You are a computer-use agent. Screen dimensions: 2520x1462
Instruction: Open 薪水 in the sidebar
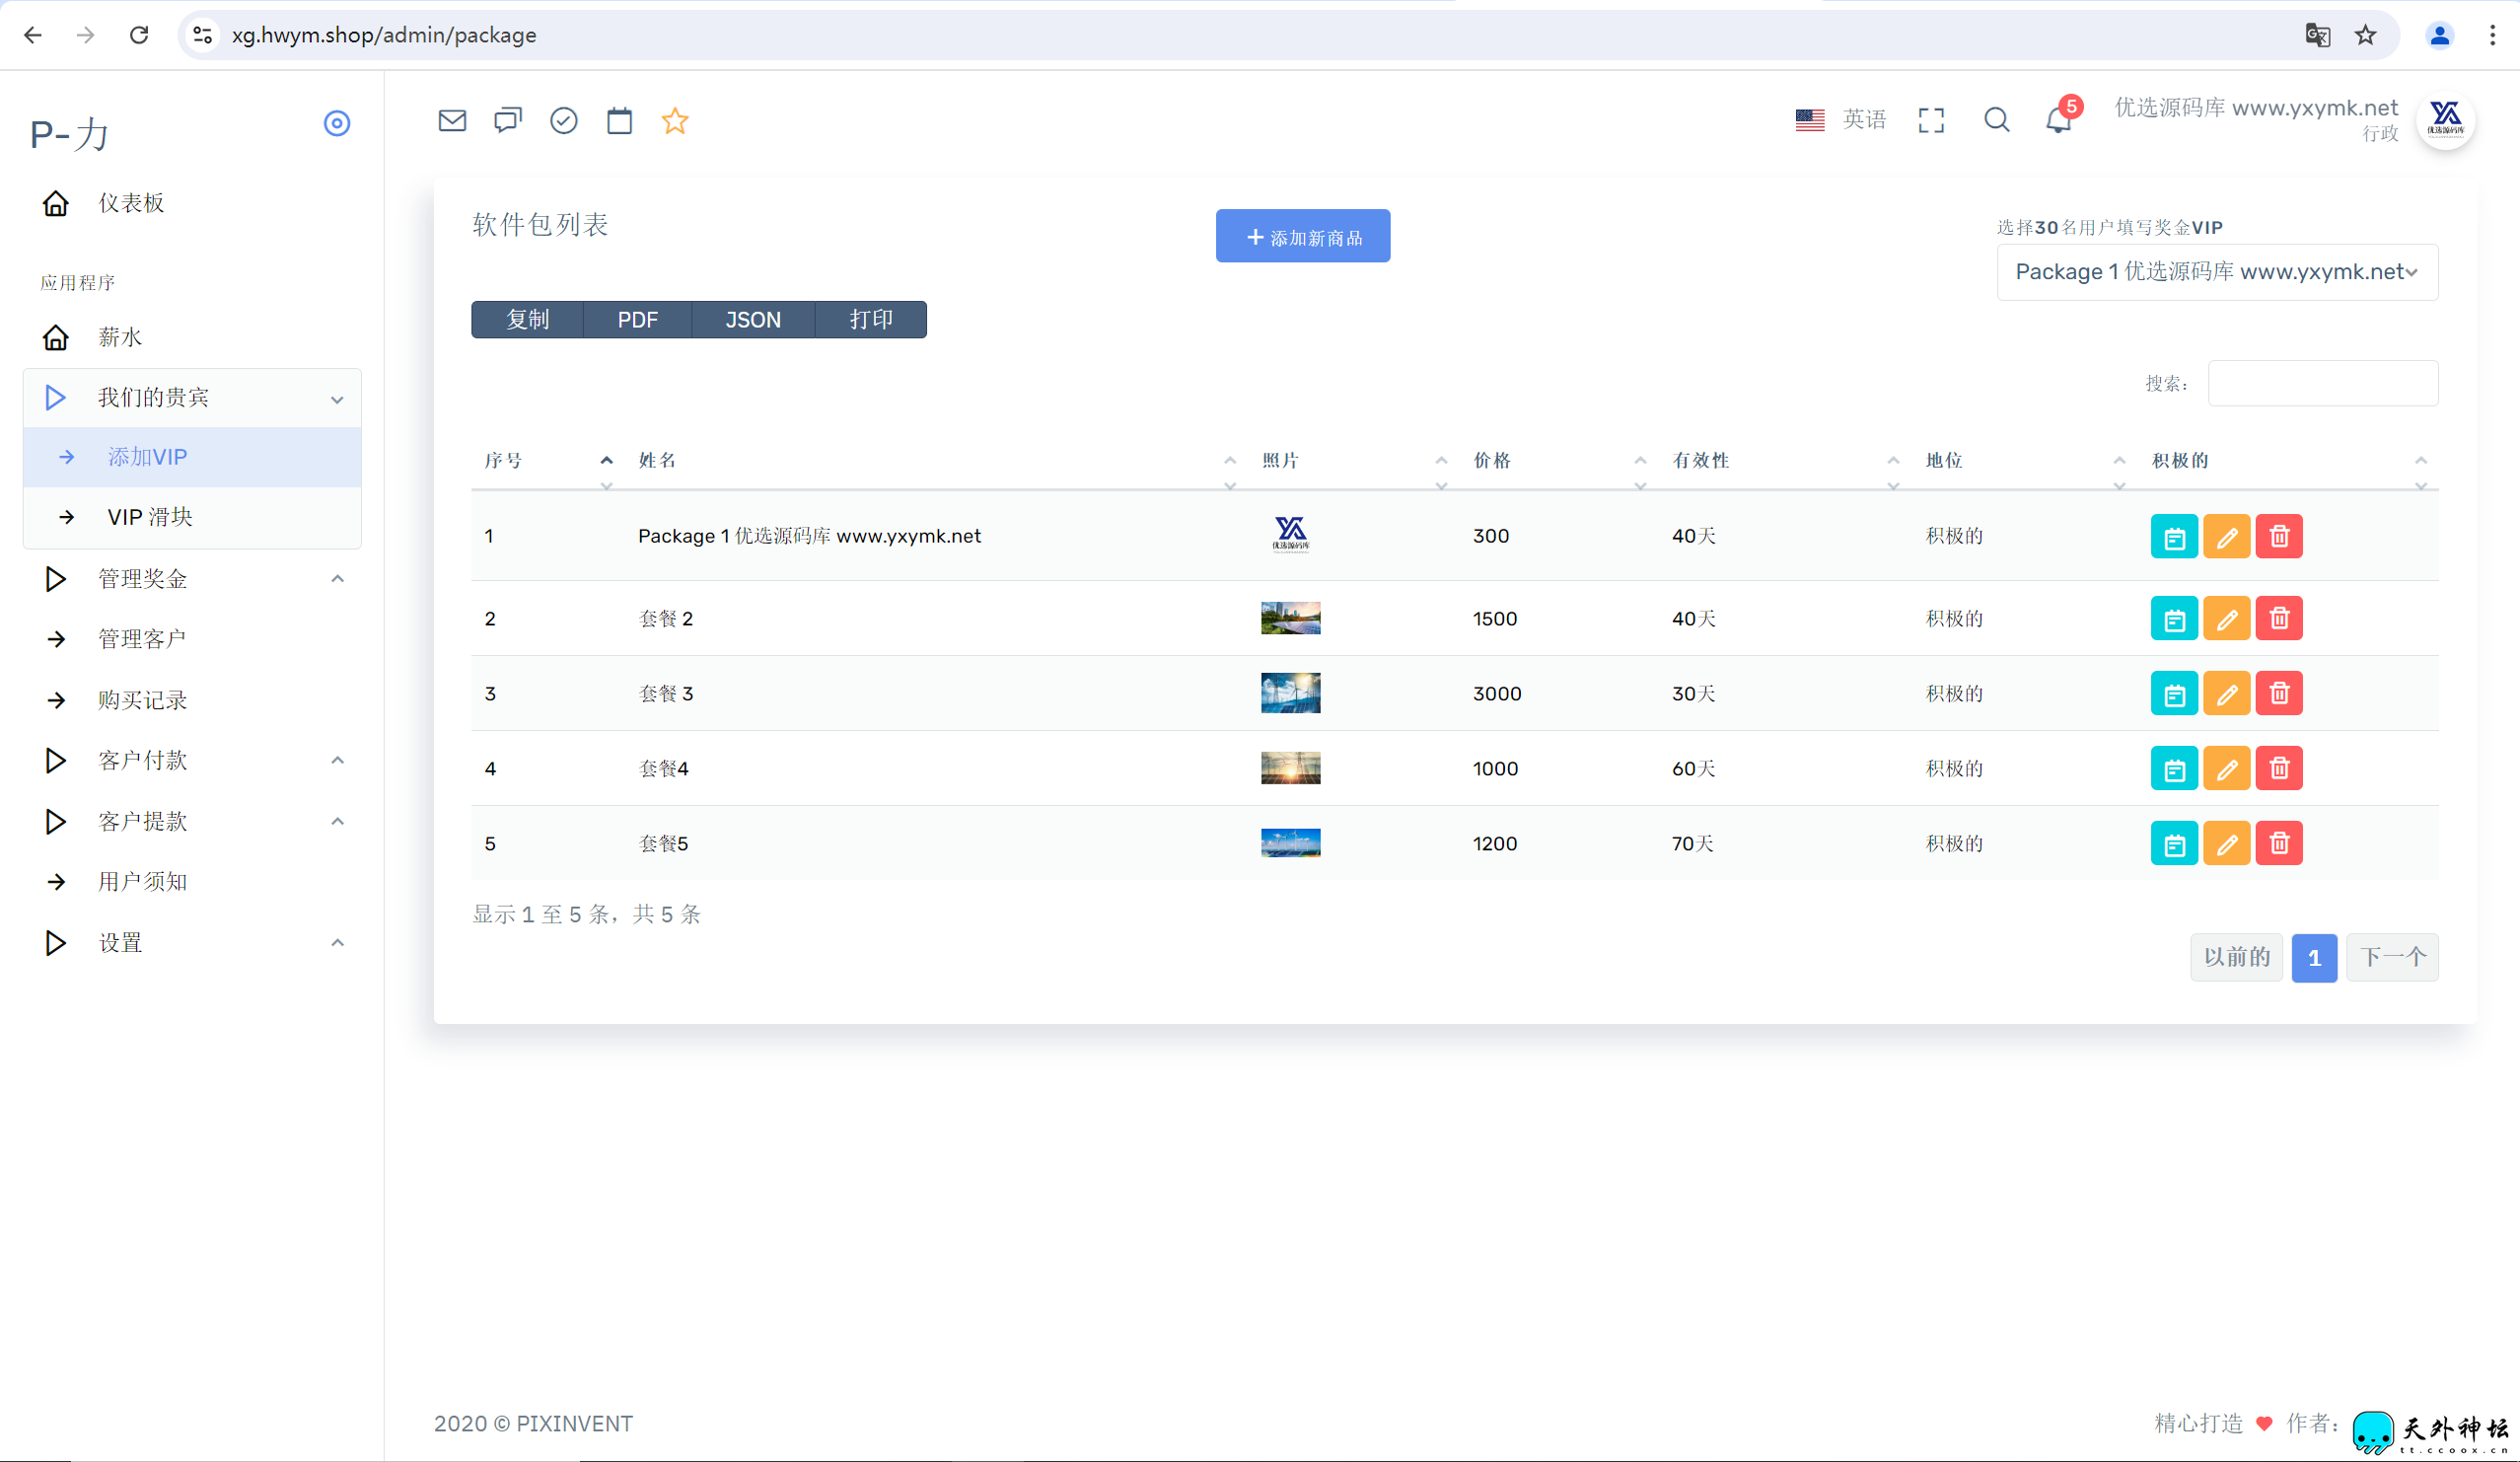click(193, 337)
